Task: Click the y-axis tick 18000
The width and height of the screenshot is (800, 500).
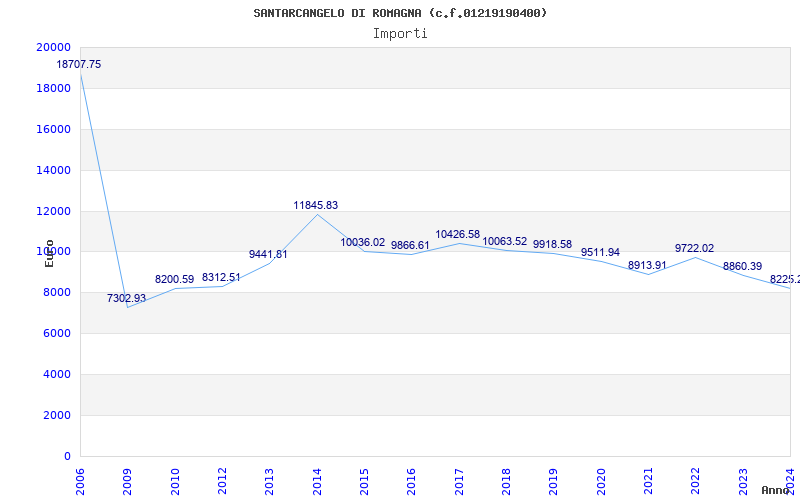Action: (54, 88)
